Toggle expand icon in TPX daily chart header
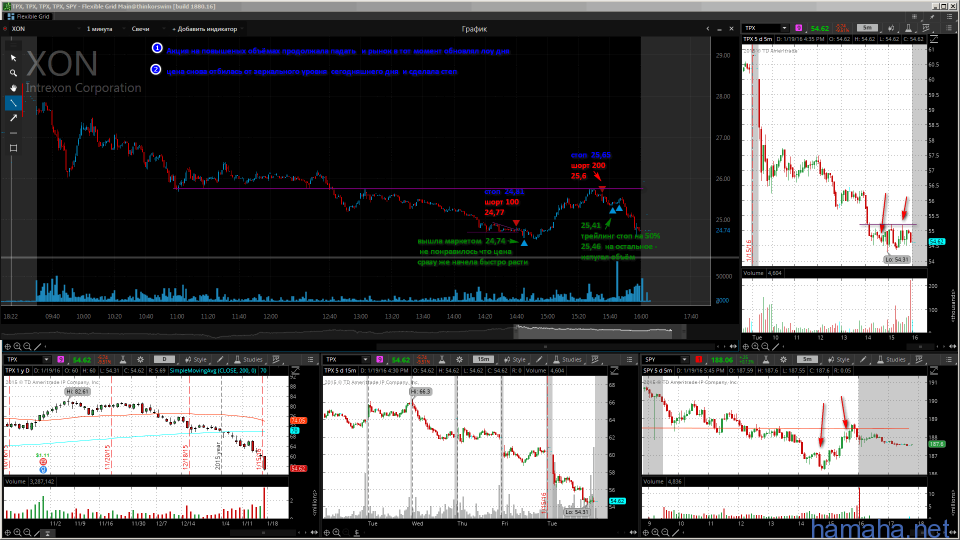 point(295,370)
